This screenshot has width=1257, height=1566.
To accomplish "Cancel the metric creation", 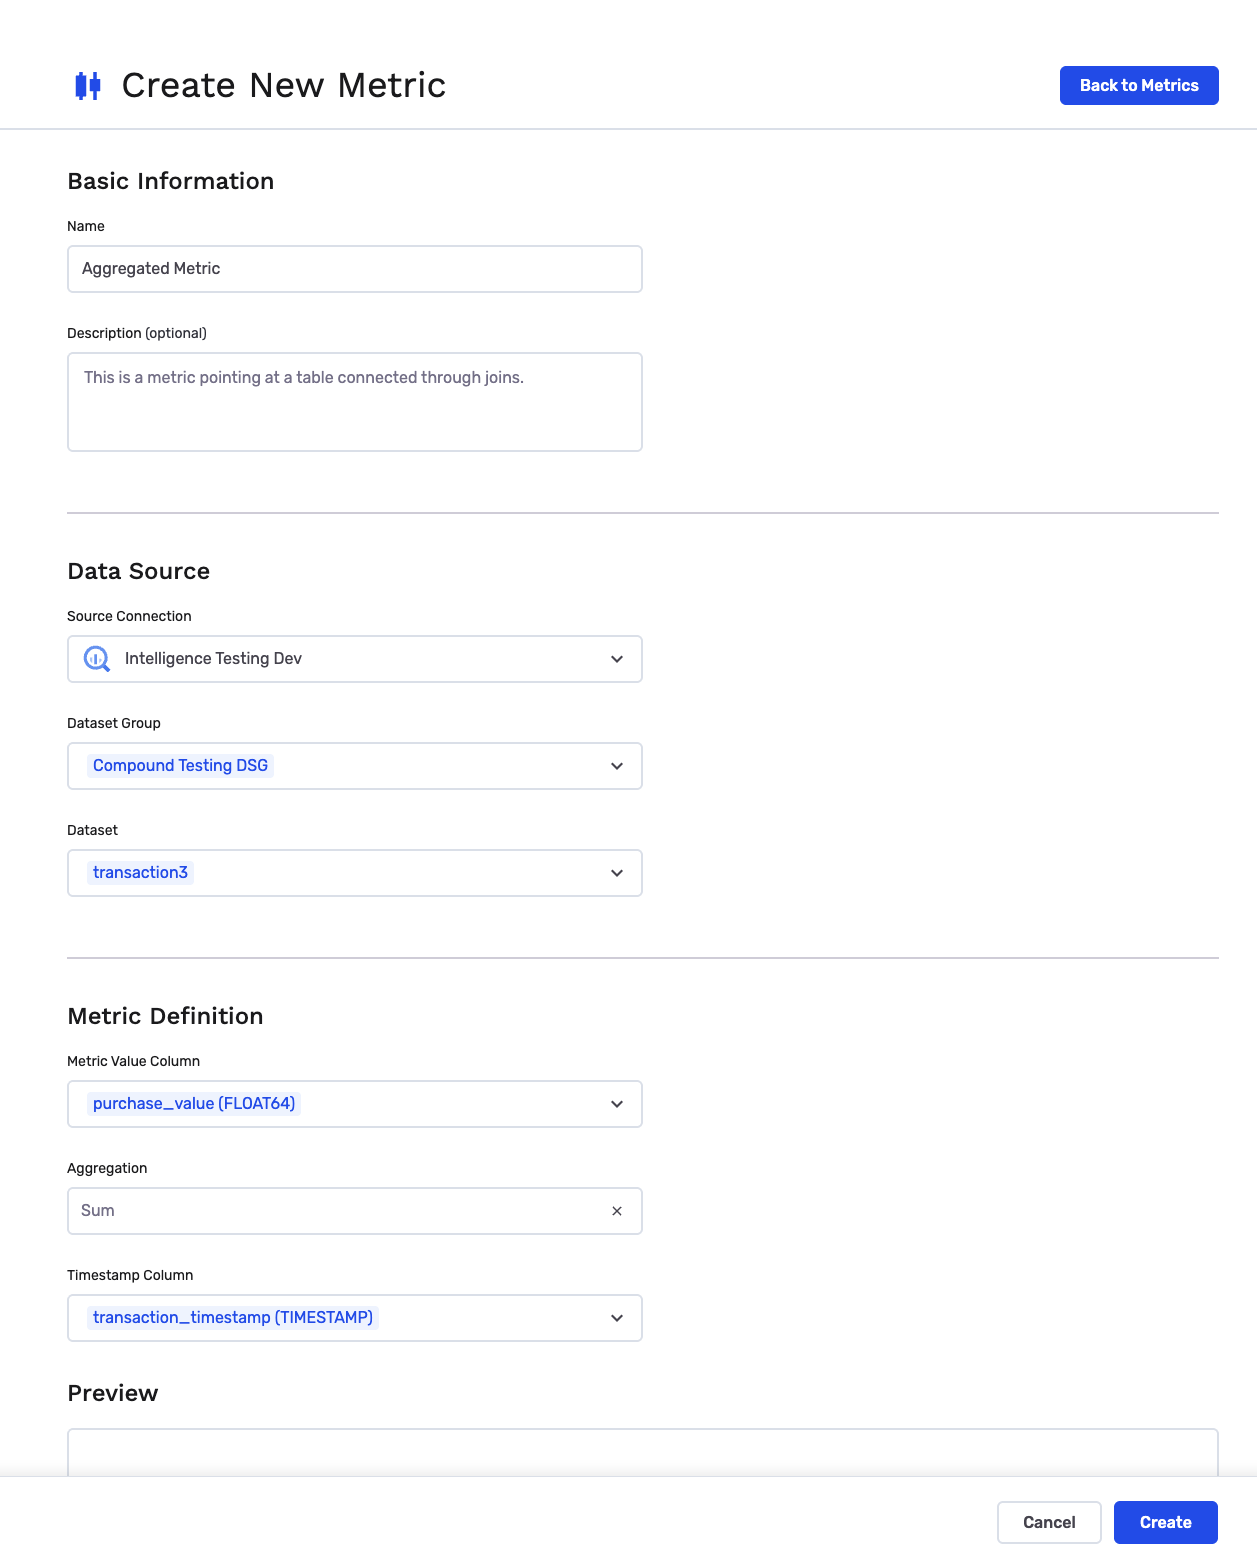I will coord(1049,1522).
